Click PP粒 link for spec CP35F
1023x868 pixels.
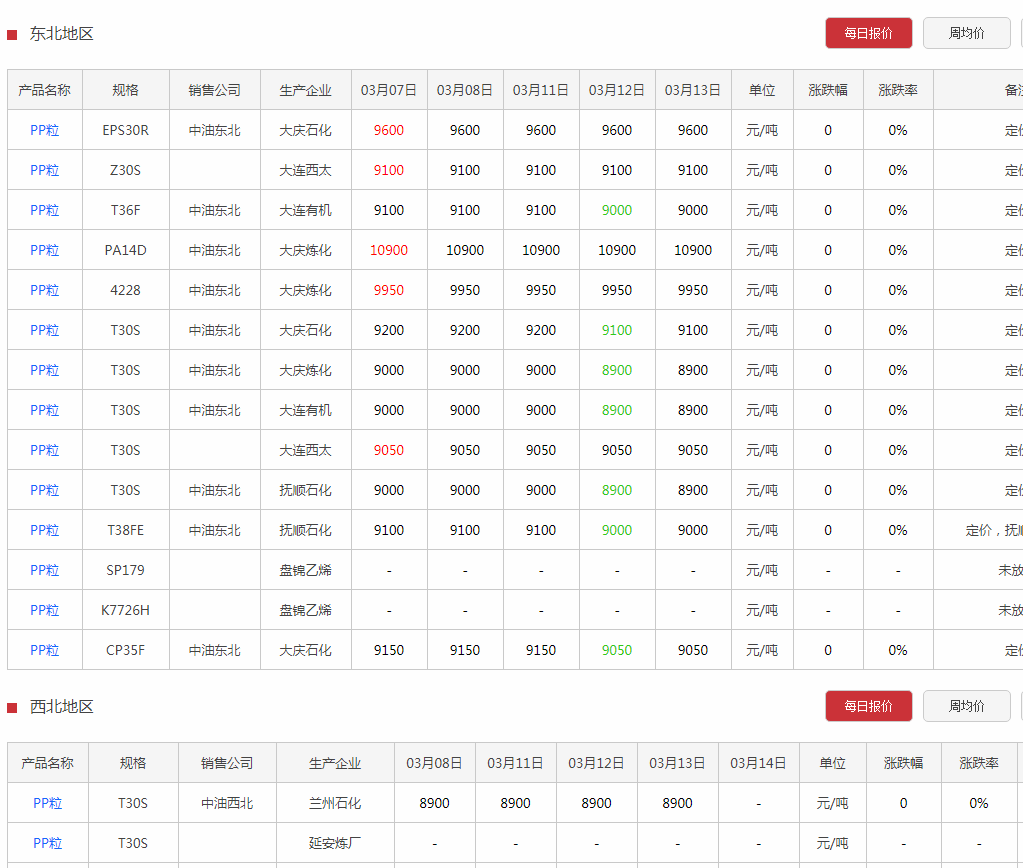point(45,650)
